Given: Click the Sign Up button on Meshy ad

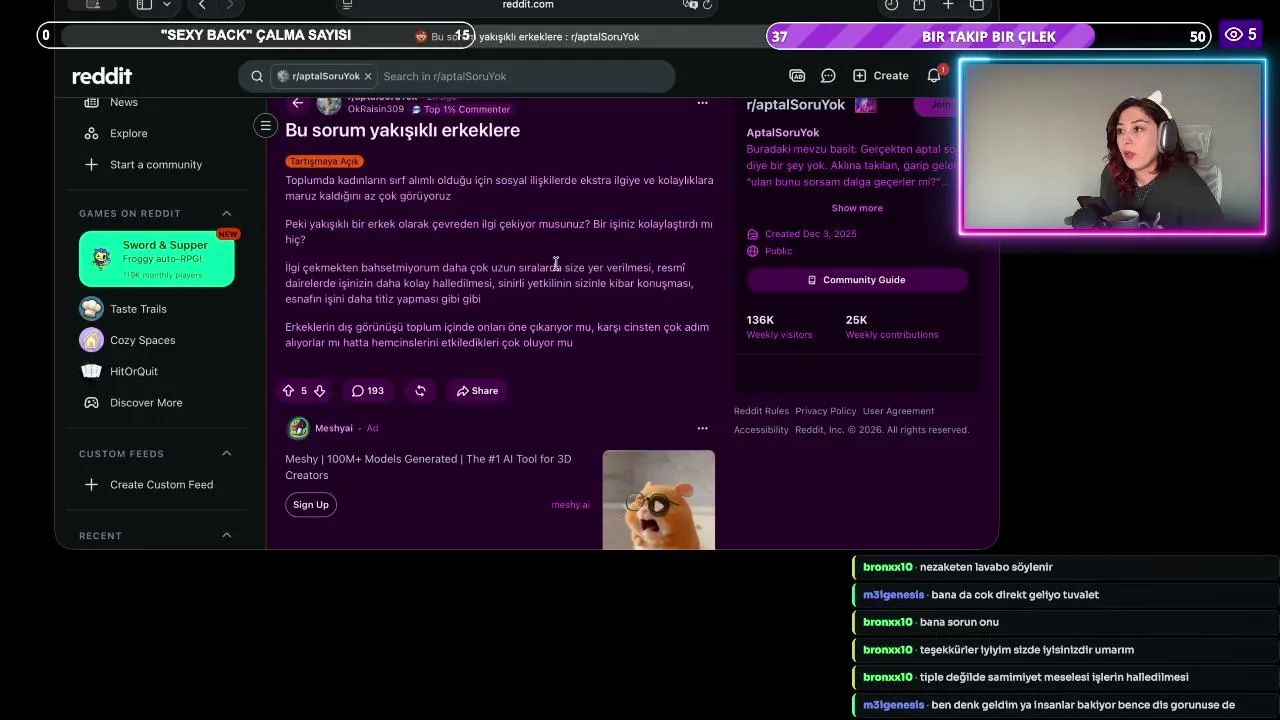Looking at the screenshot, I should click(x=311, y=505).
